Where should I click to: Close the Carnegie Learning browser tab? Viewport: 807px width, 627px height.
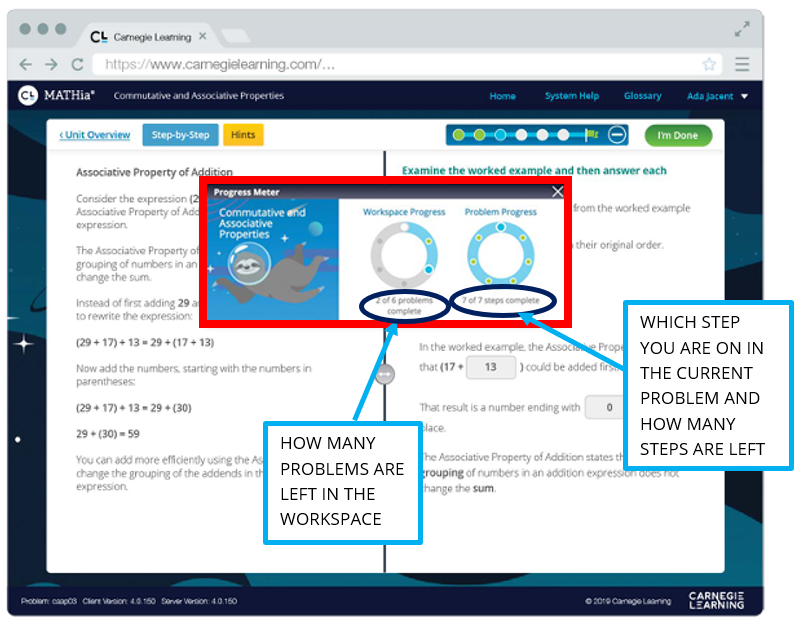click(x=203, y=36)
